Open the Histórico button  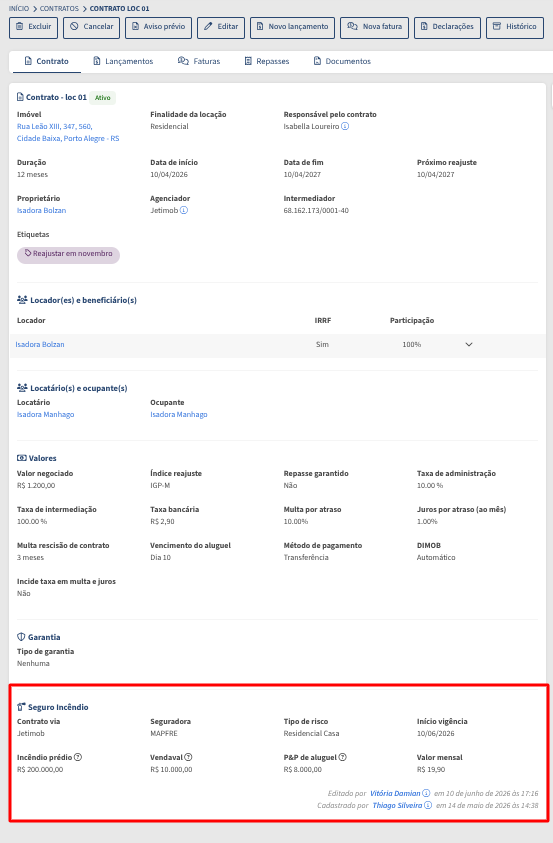[x=515, y=27]
